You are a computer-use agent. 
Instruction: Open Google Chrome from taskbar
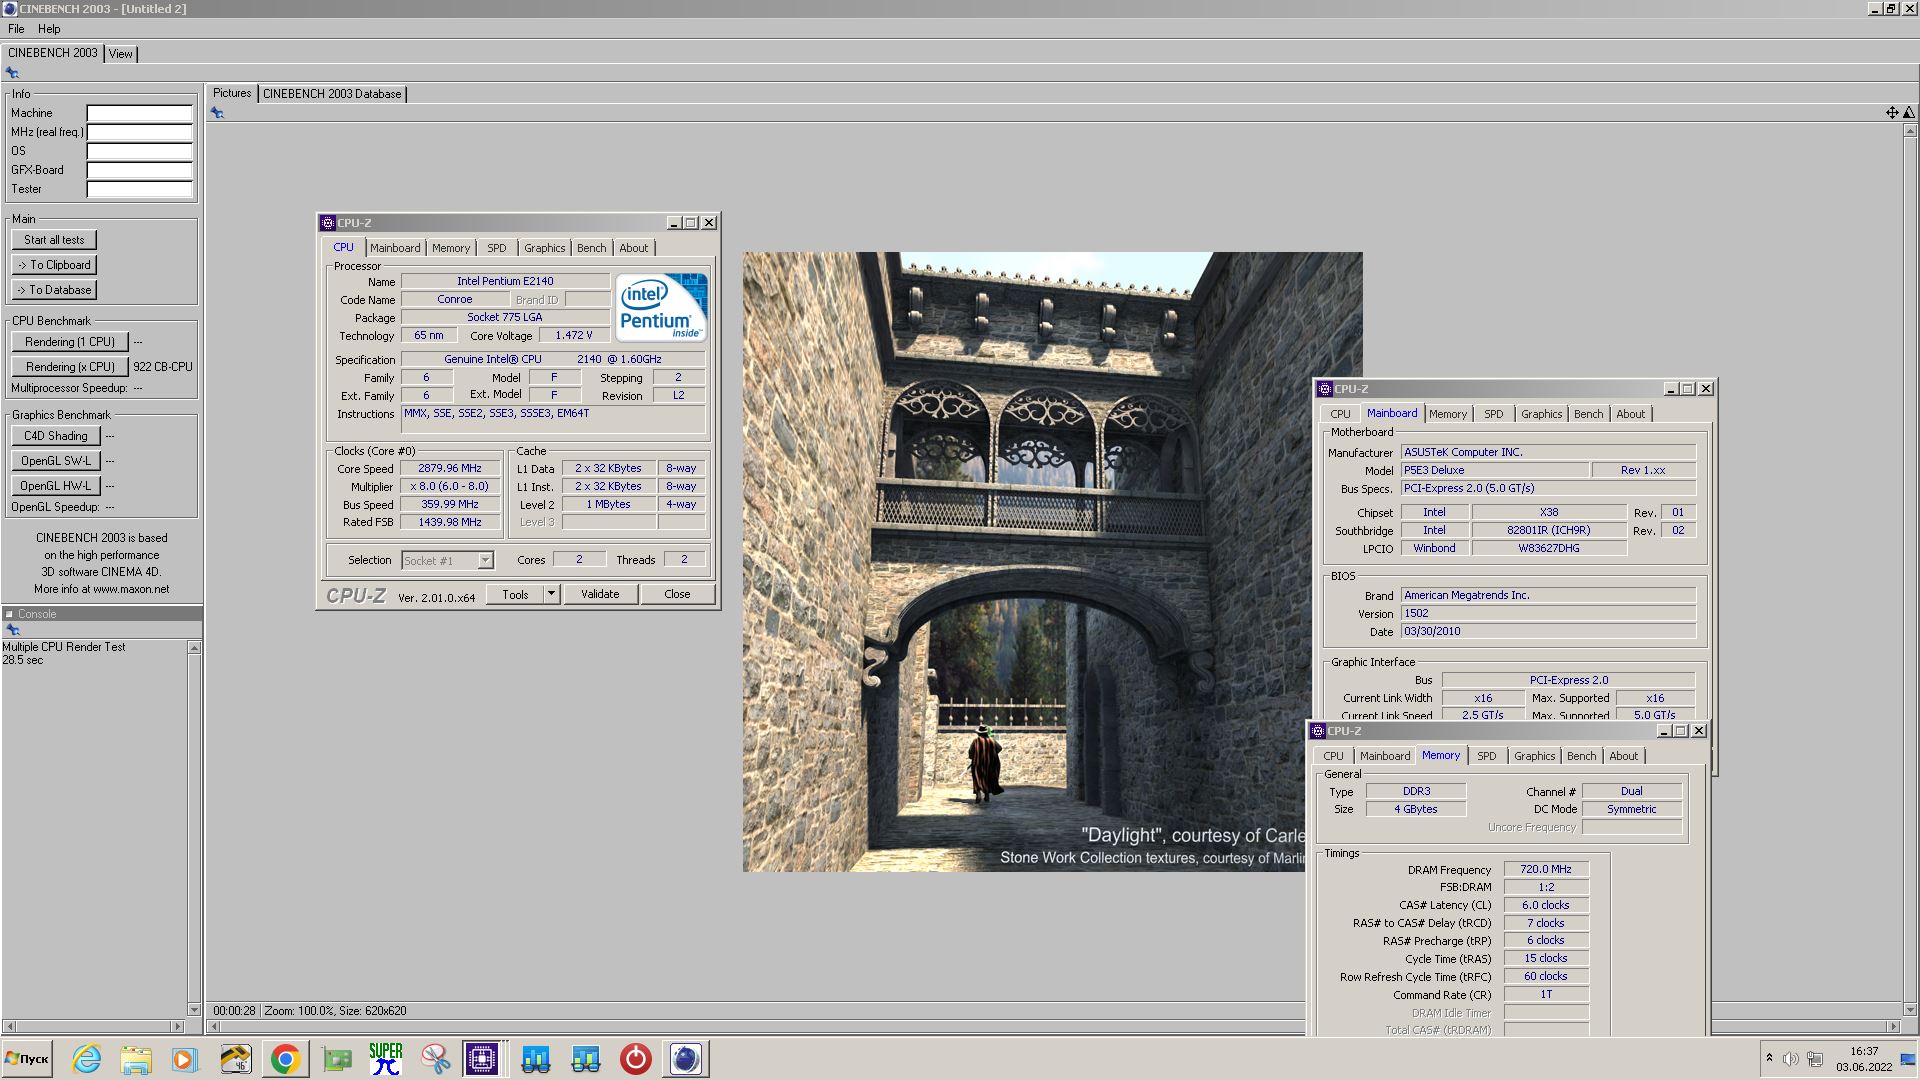285,1059
